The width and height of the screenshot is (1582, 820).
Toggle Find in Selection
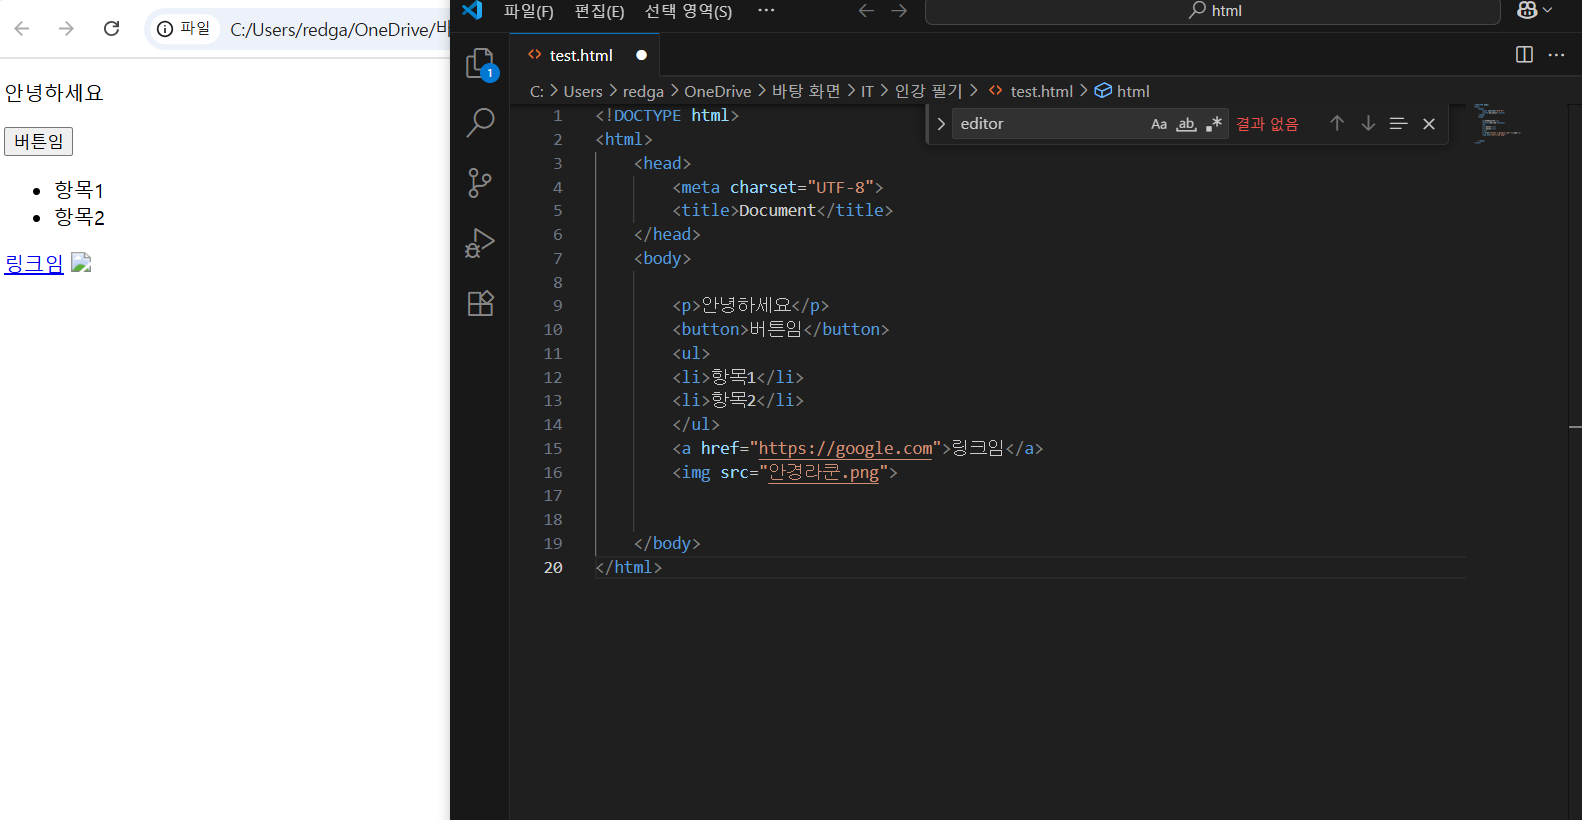click(x=1398, y=123)
